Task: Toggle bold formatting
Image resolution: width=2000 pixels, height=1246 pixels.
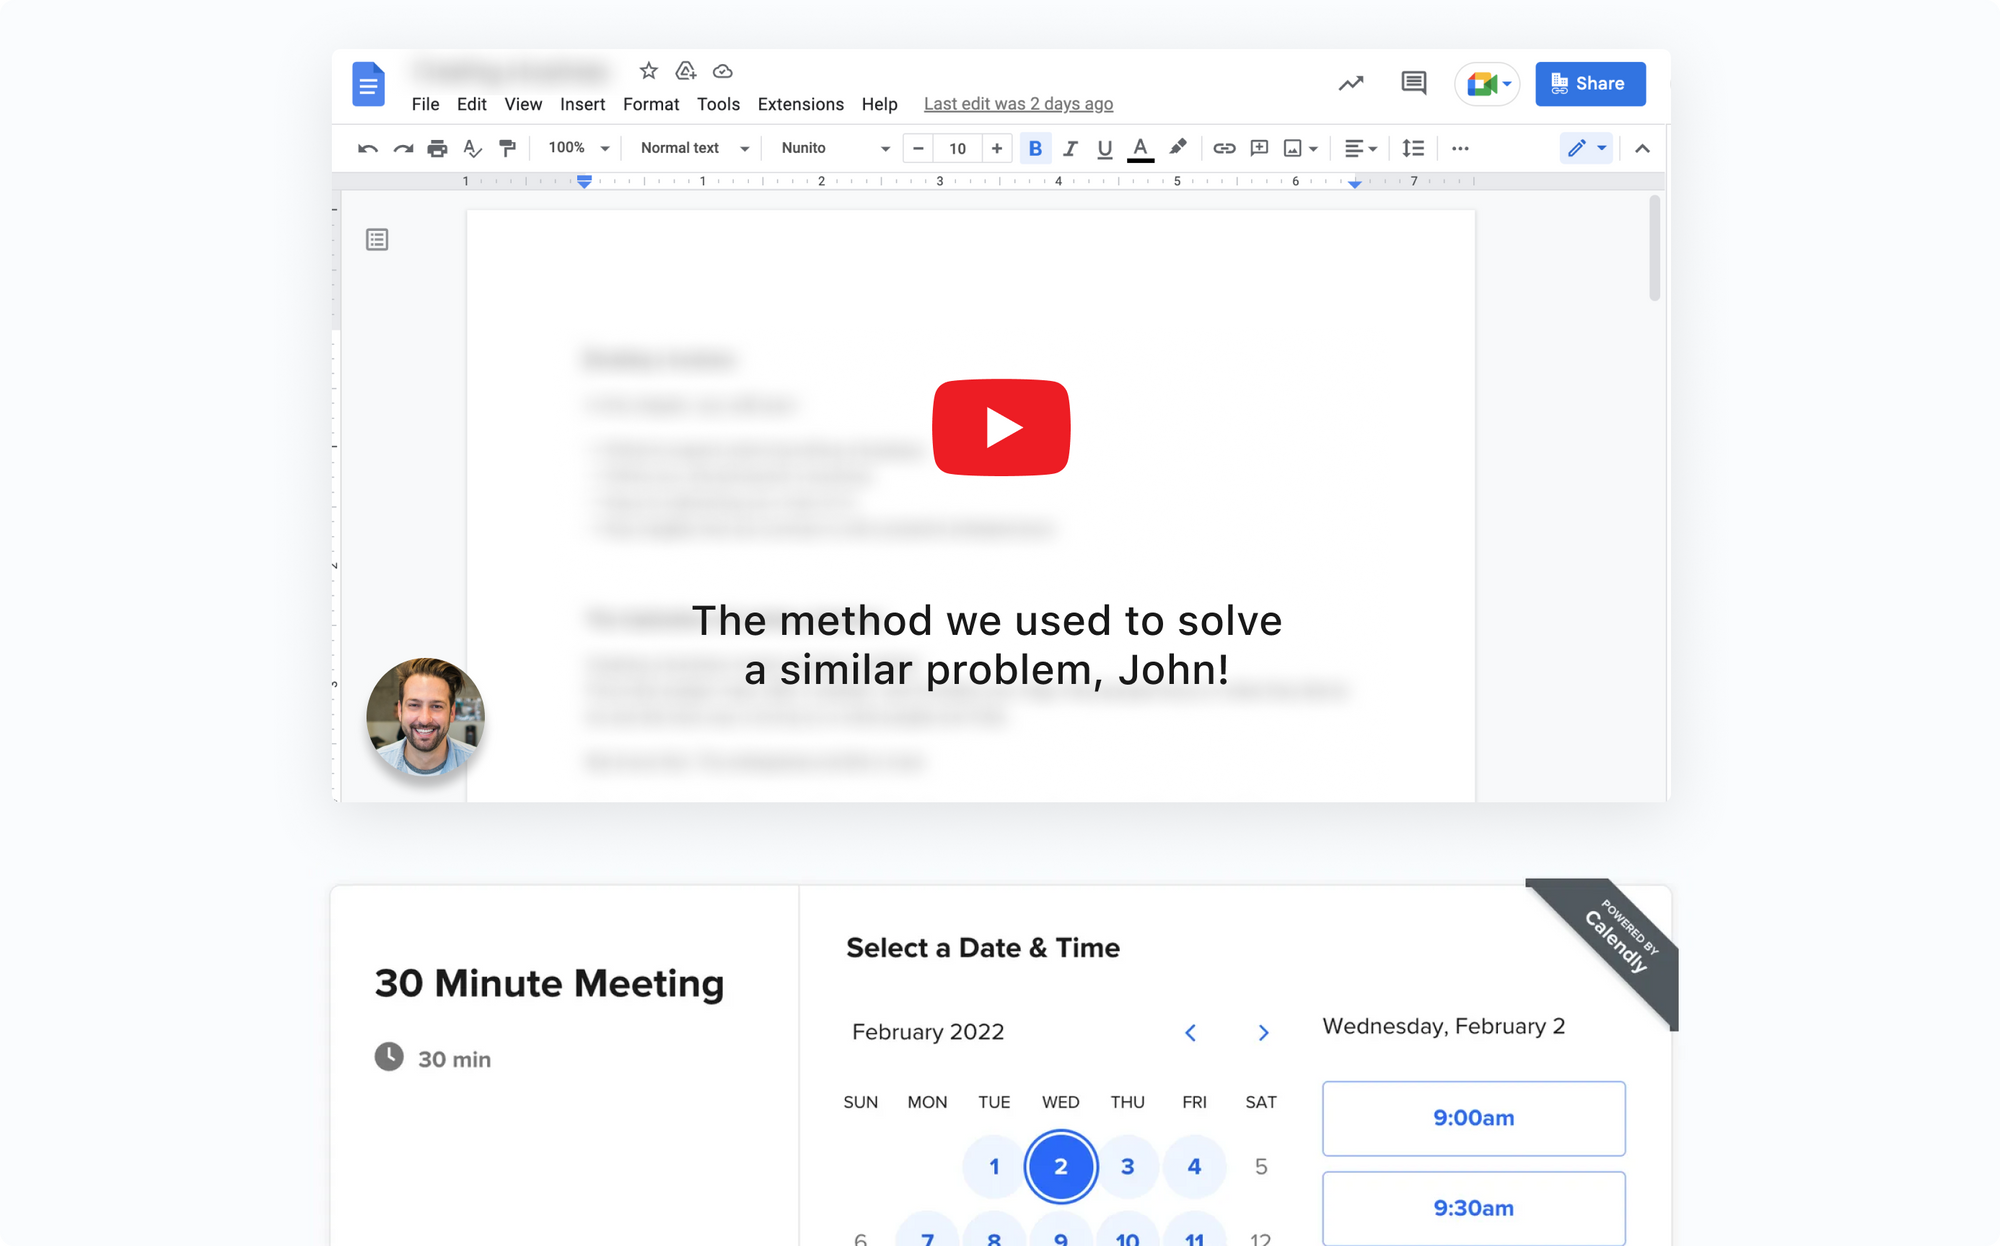Action: (x=1035, y=149)
